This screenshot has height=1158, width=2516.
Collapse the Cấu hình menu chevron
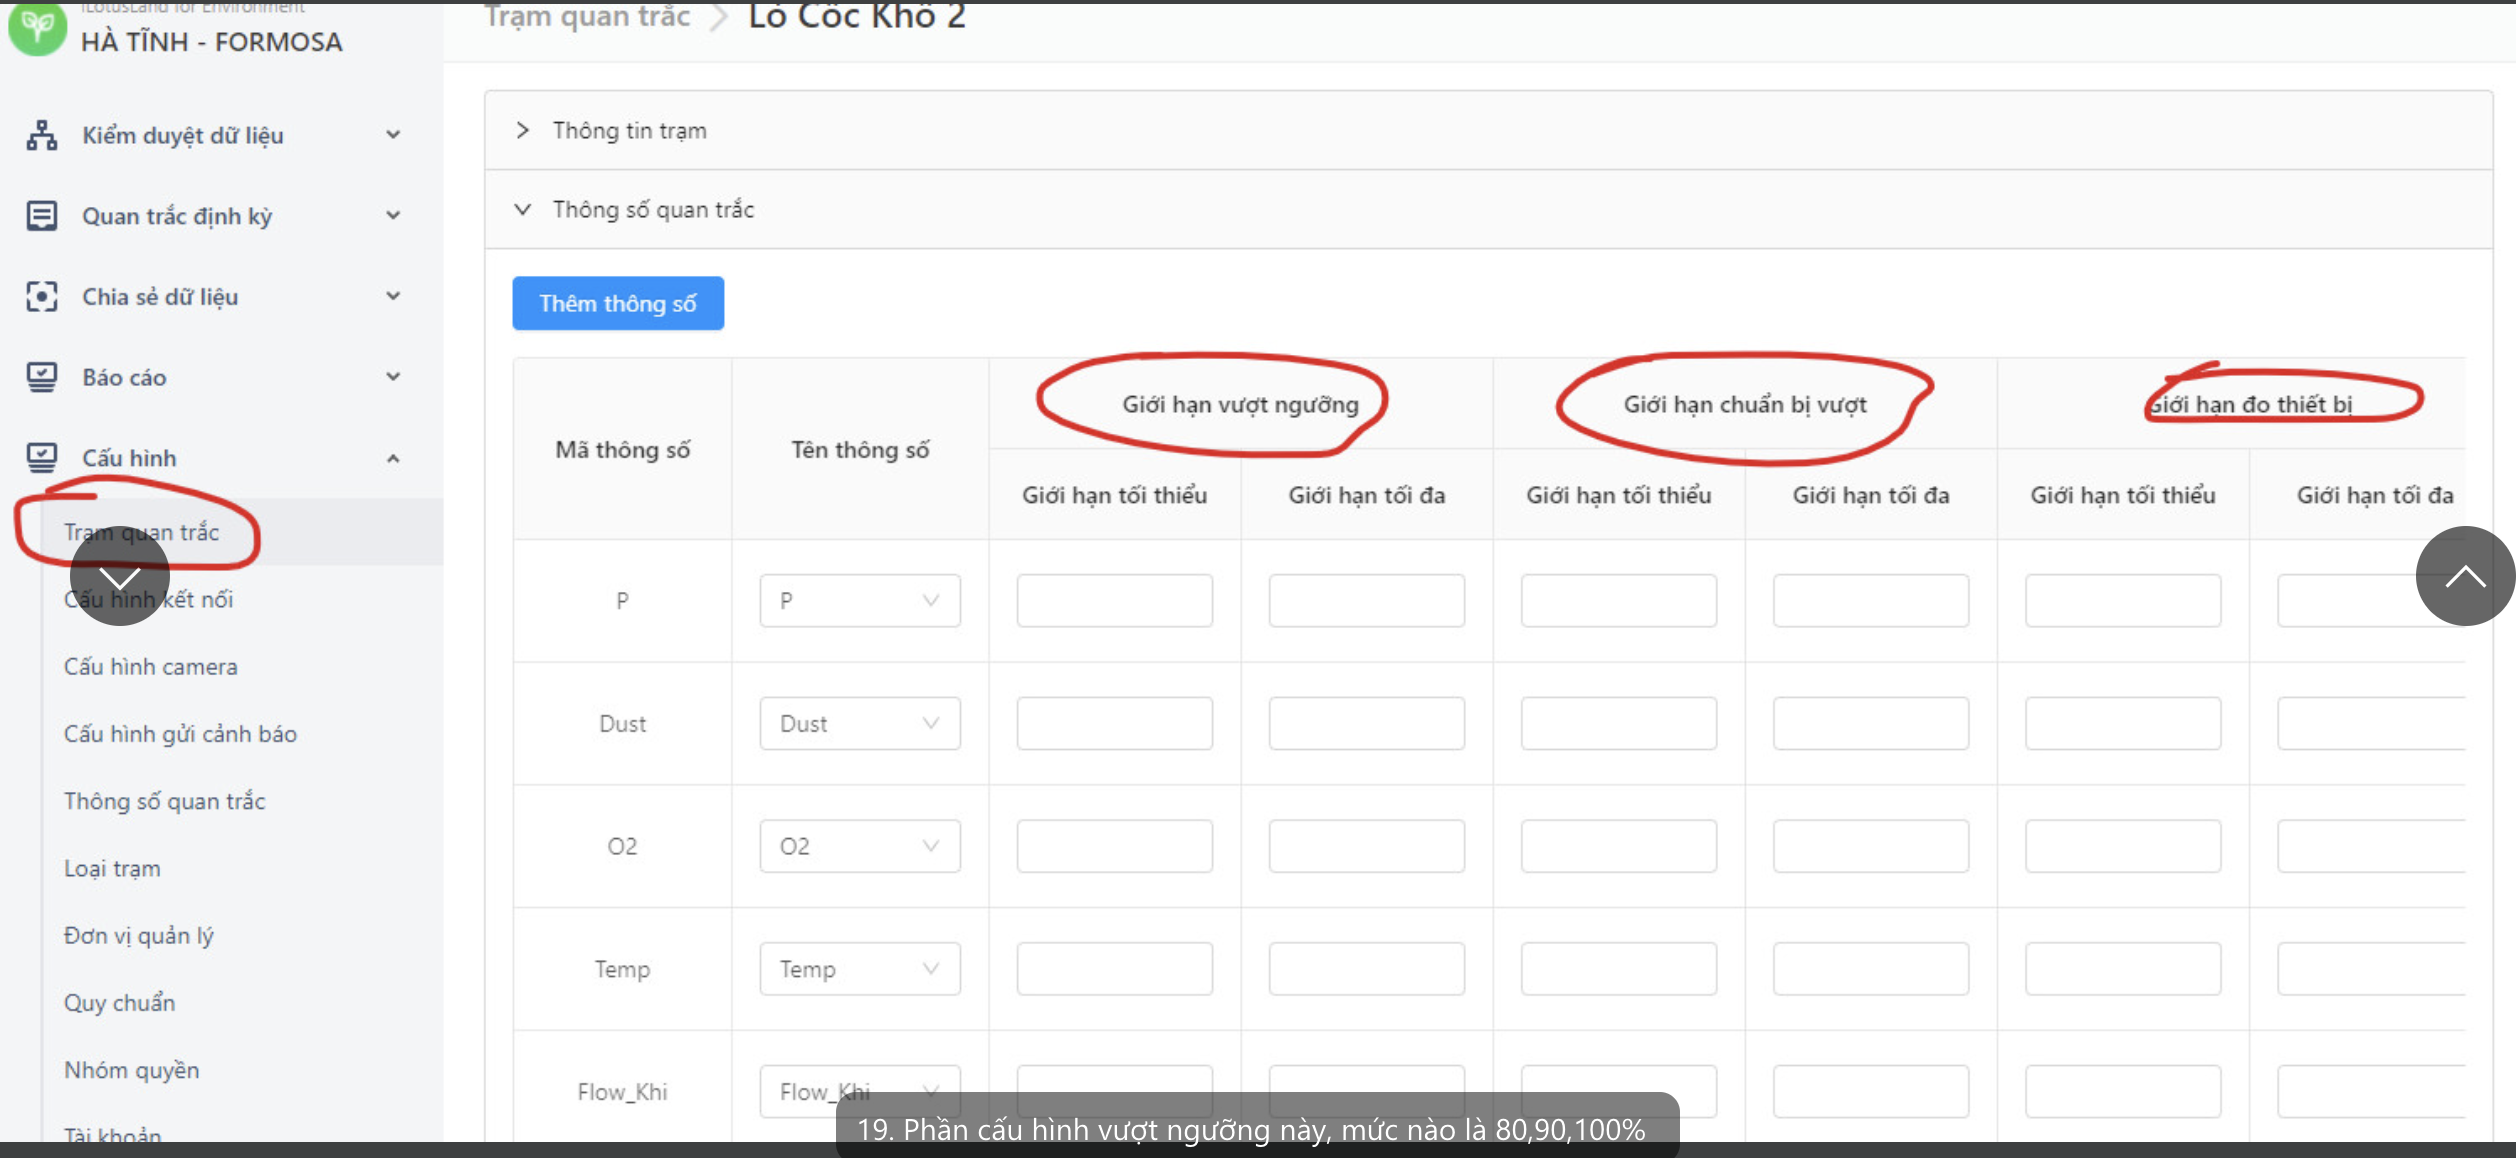pyautogui.click(x=393, y=458)
